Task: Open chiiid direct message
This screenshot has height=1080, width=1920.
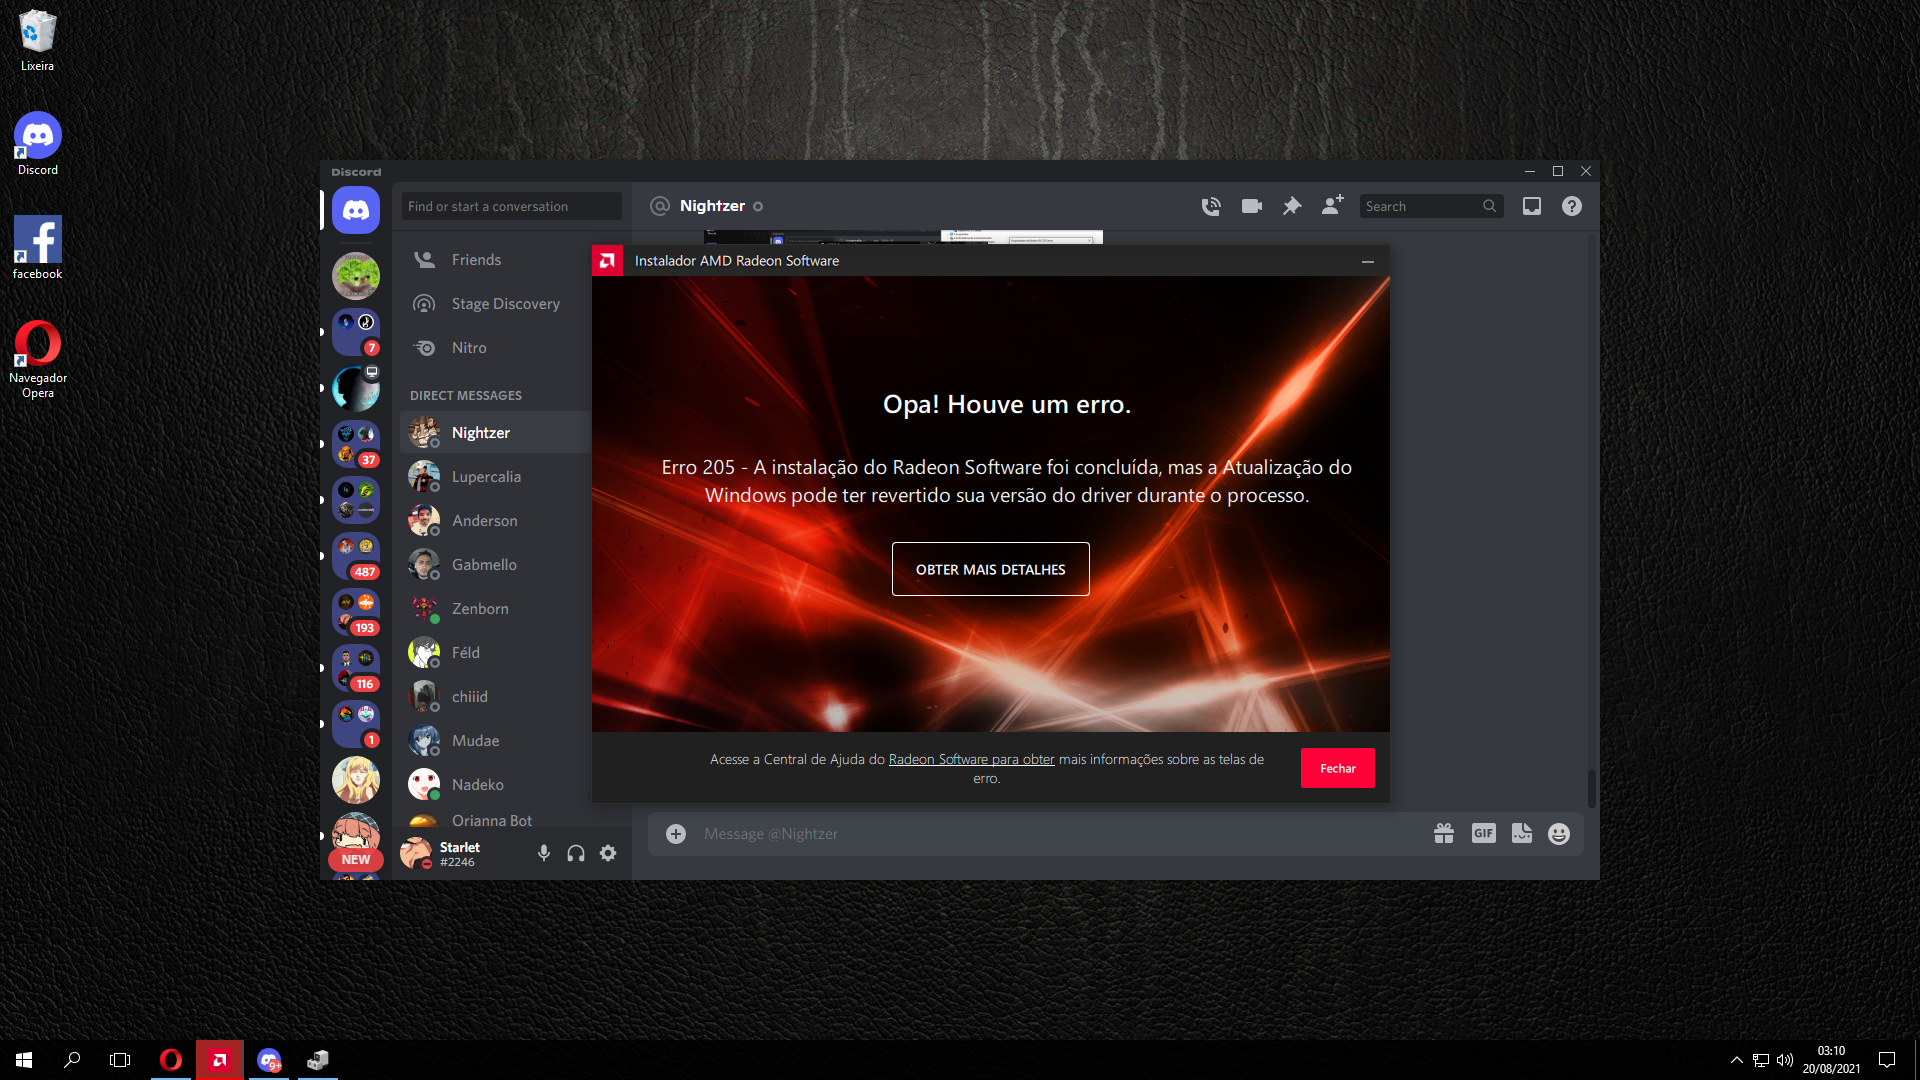Action: tap(495, 697)
